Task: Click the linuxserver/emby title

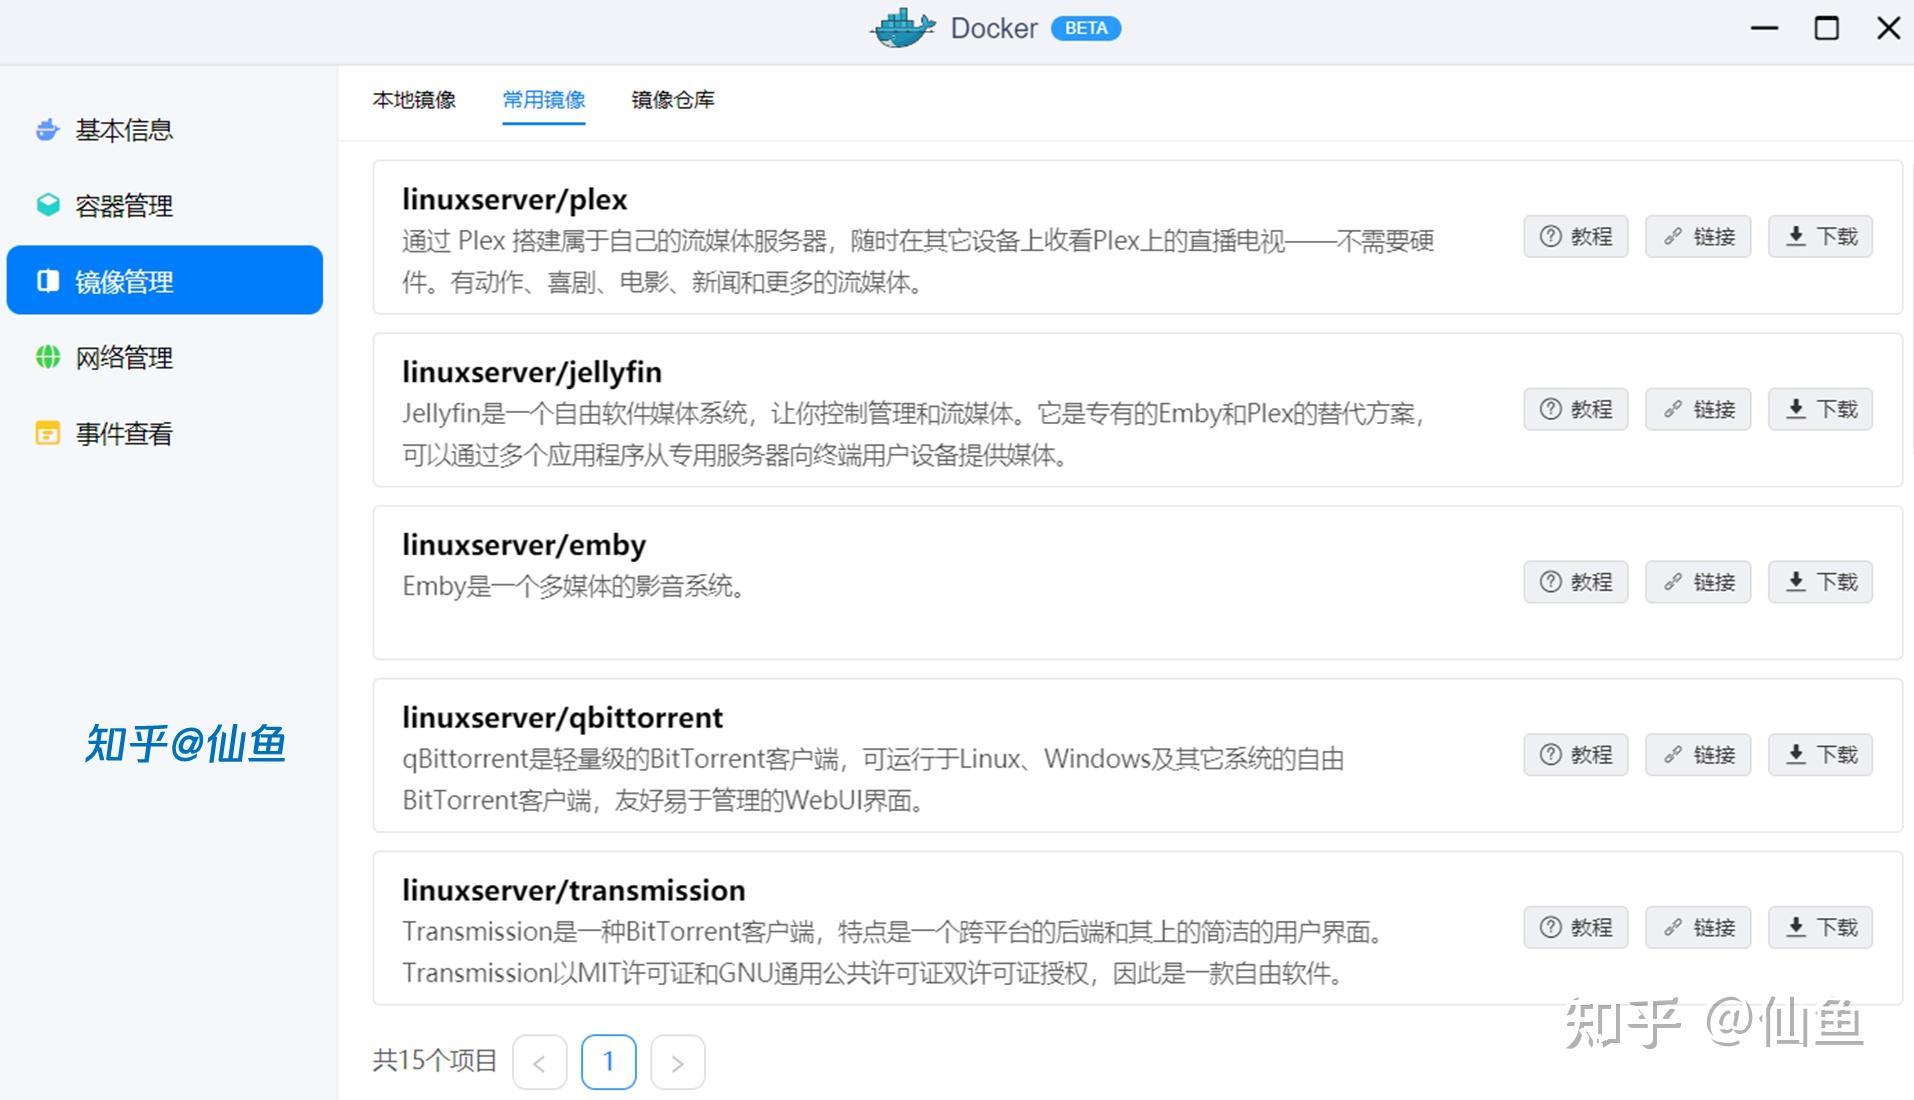Action: coord(524,545)
